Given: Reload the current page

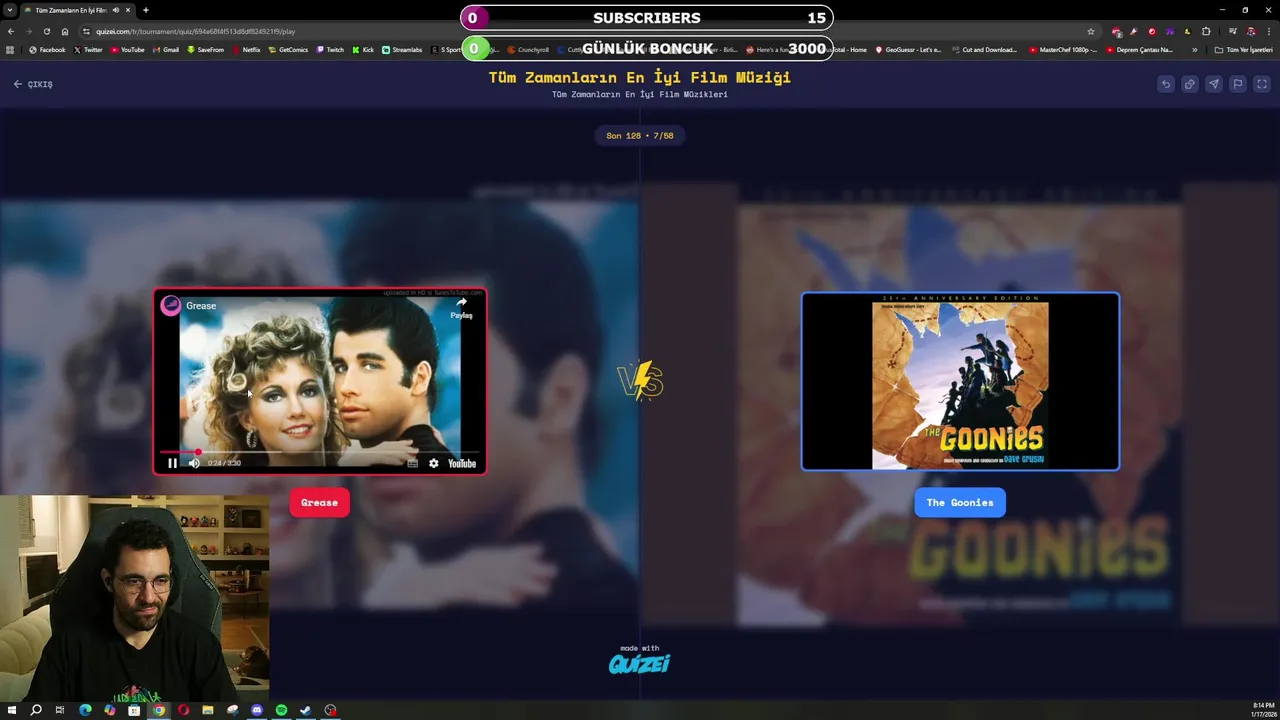Looking at the screenshot, I should tap(47, 31).
